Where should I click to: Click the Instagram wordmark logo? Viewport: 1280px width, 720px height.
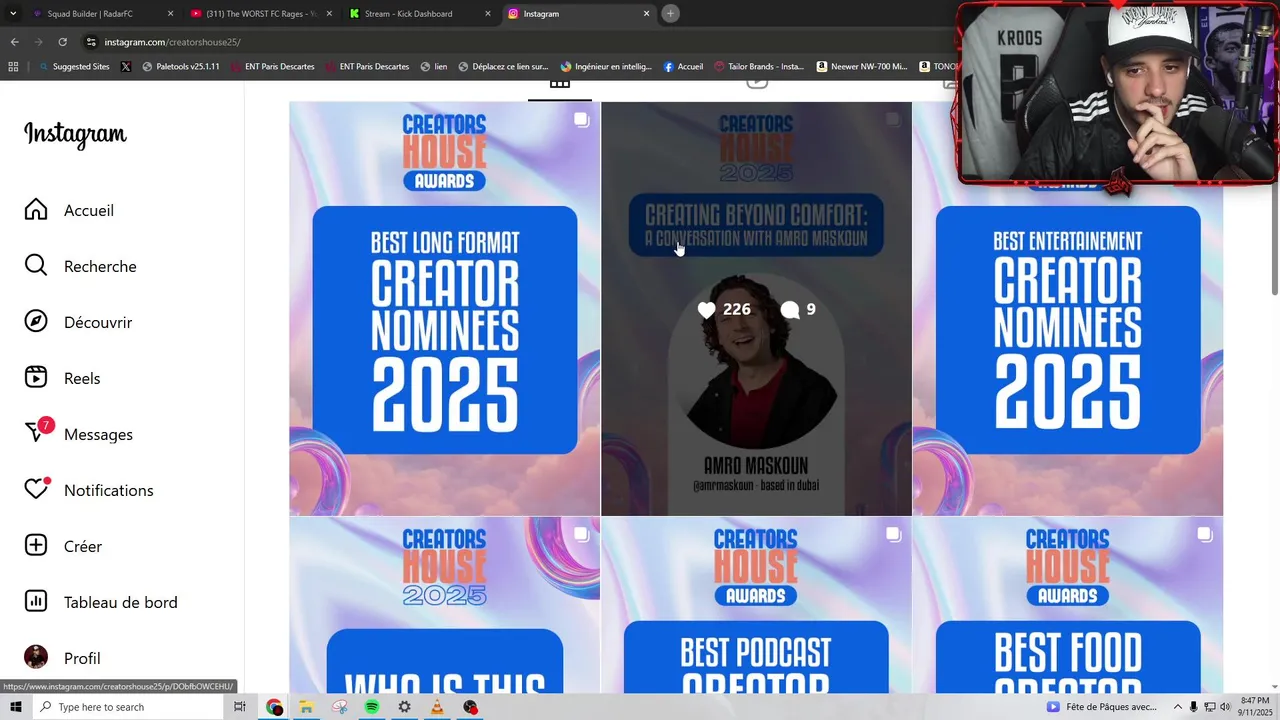point(75,134)
